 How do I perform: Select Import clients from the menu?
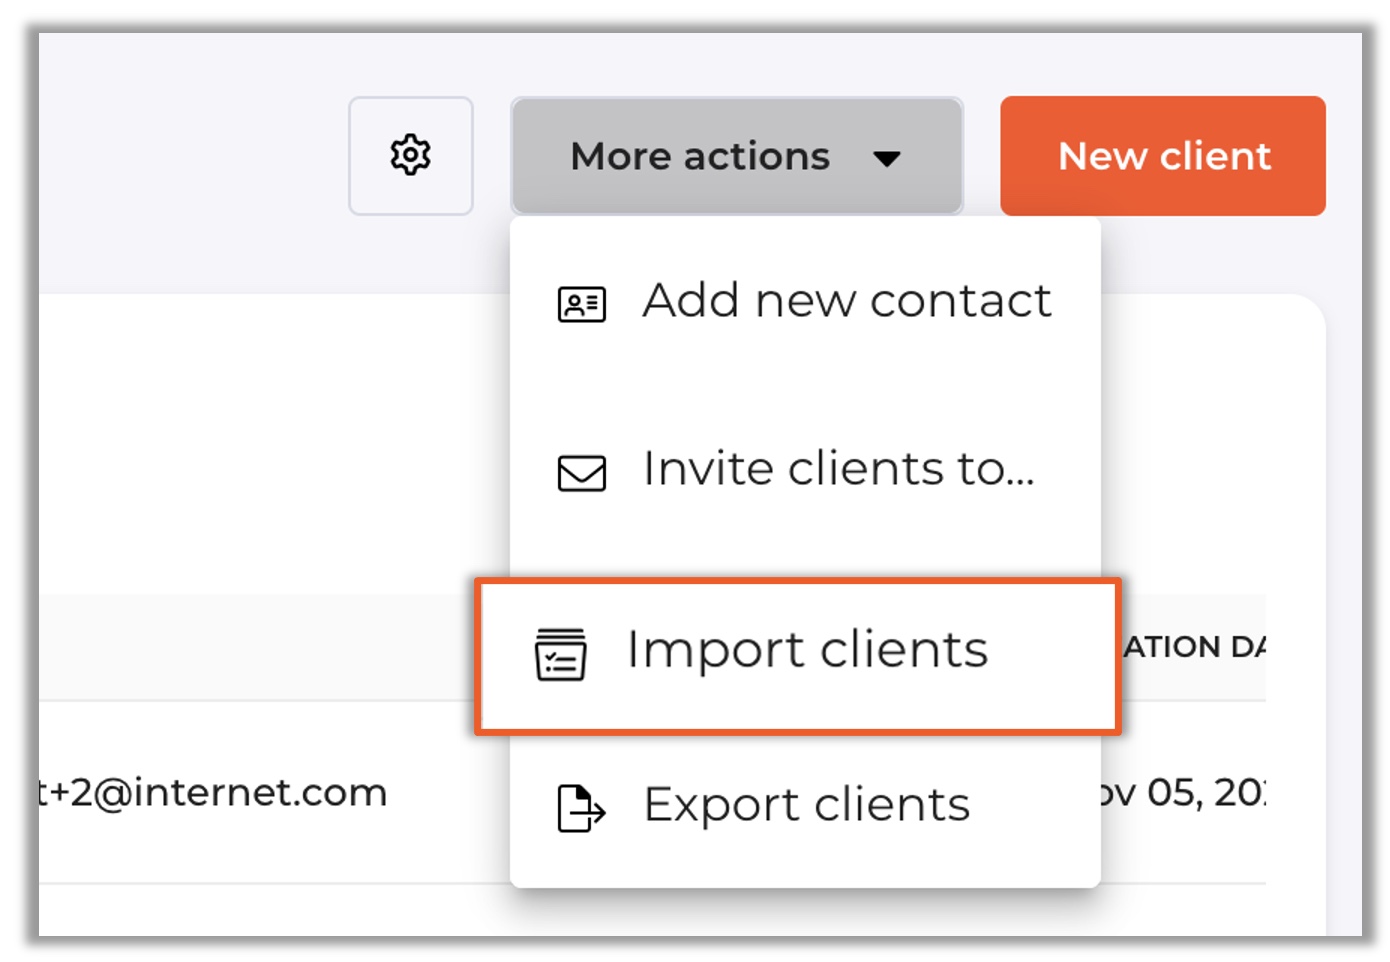click(798, 656)
